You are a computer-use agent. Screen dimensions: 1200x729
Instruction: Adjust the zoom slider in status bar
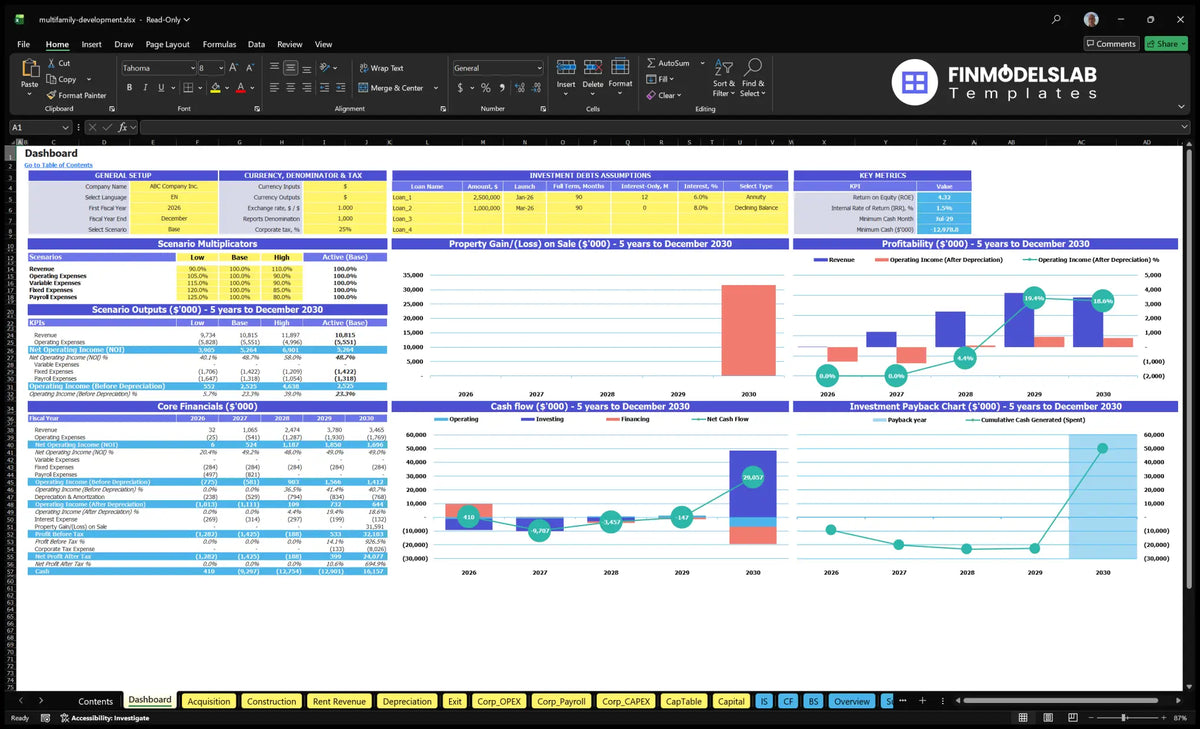pos(1122,717)
